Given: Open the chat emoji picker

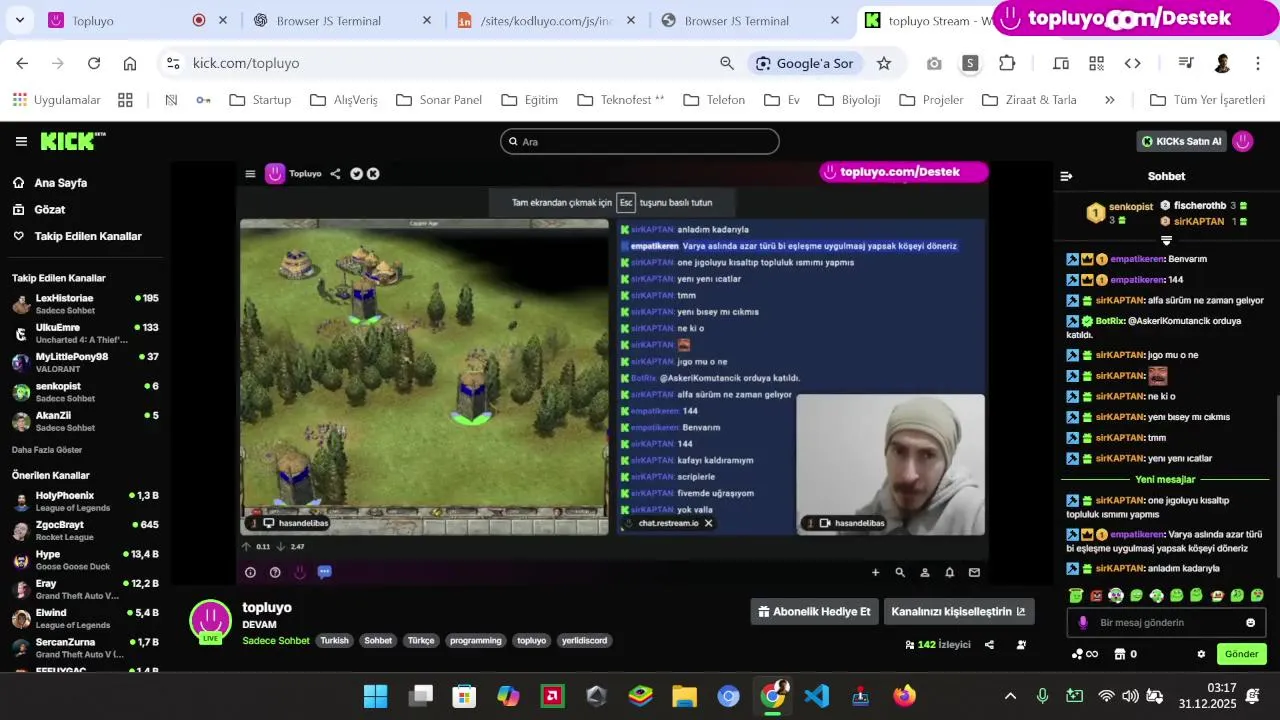Looking at the screenshot, I should point(1250,622).
